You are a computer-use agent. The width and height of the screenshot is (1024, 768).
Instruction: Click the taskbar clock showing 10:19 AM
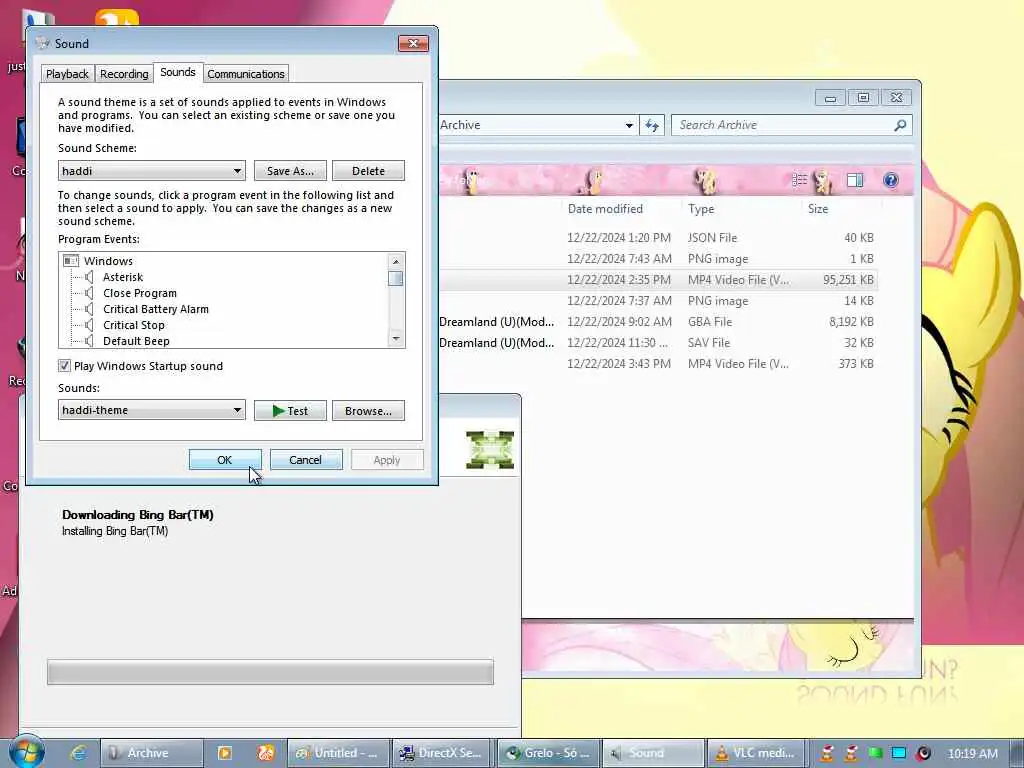point(972,754)
